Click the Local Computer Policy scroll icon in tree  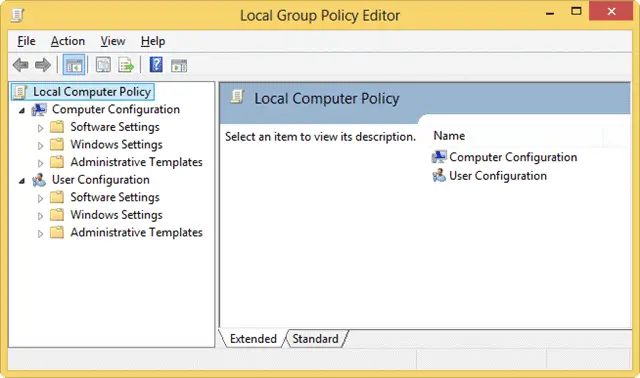click(20, 92)
